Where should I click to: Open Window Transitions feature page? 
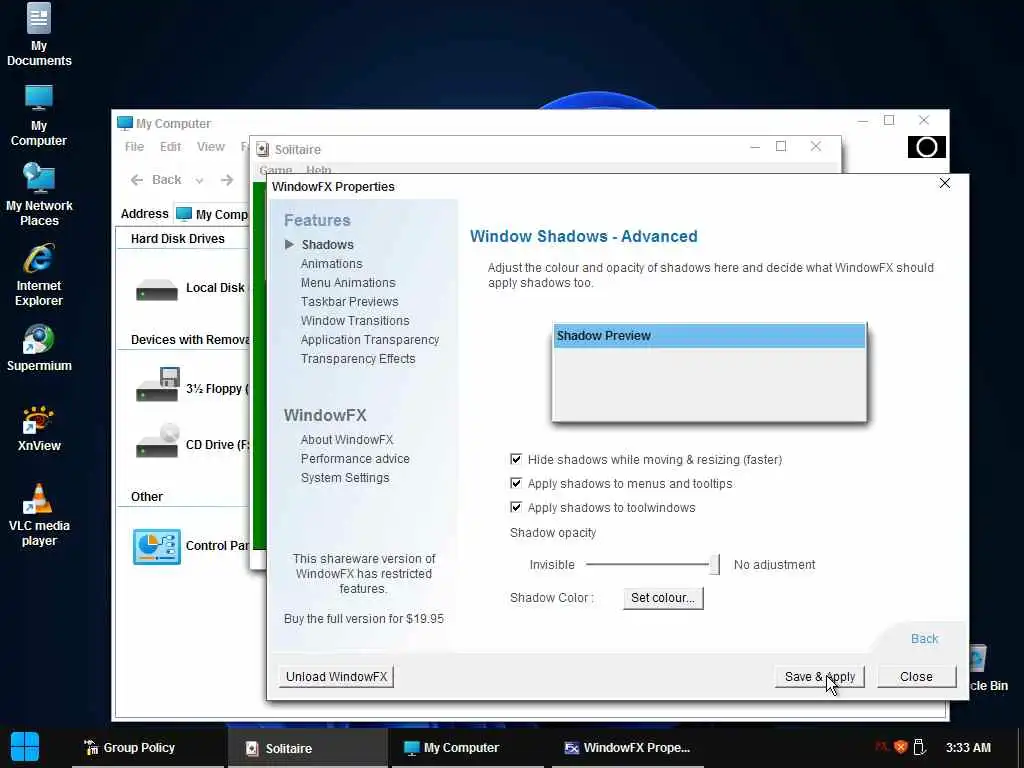[x=355, y=321]
